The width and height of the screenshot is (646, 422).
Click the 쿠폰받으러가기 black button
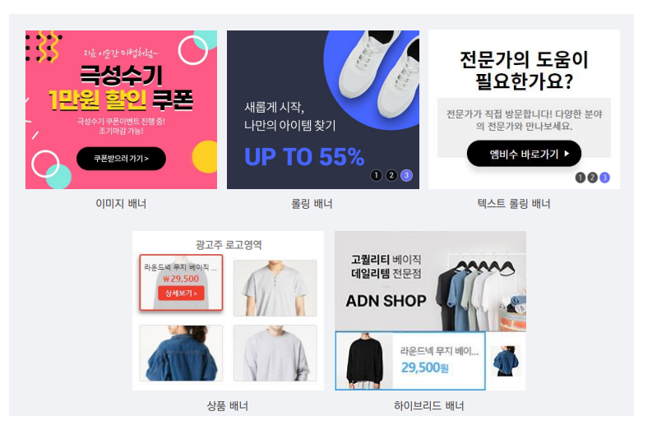pyautogui.click(x=121, y=158)
